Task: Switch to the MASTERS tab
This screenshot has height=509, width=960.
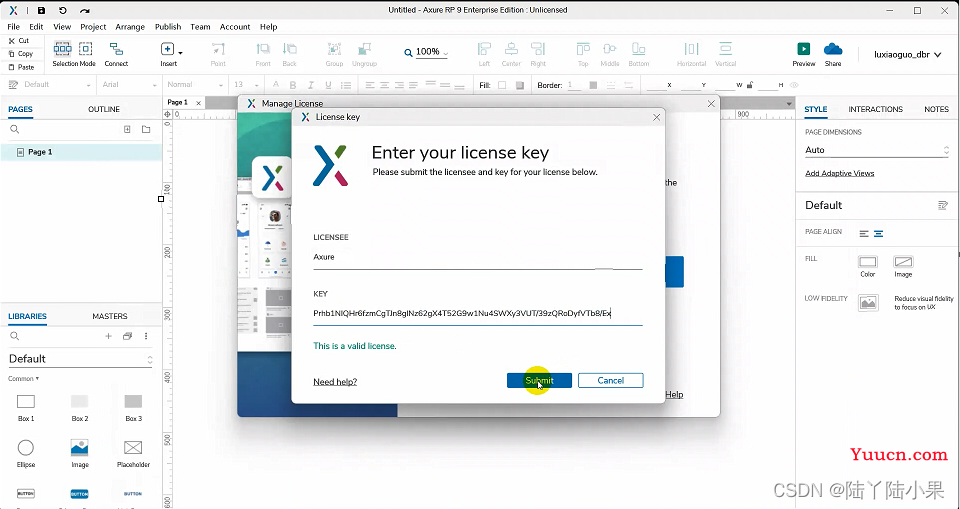Action: coord(110,316)
